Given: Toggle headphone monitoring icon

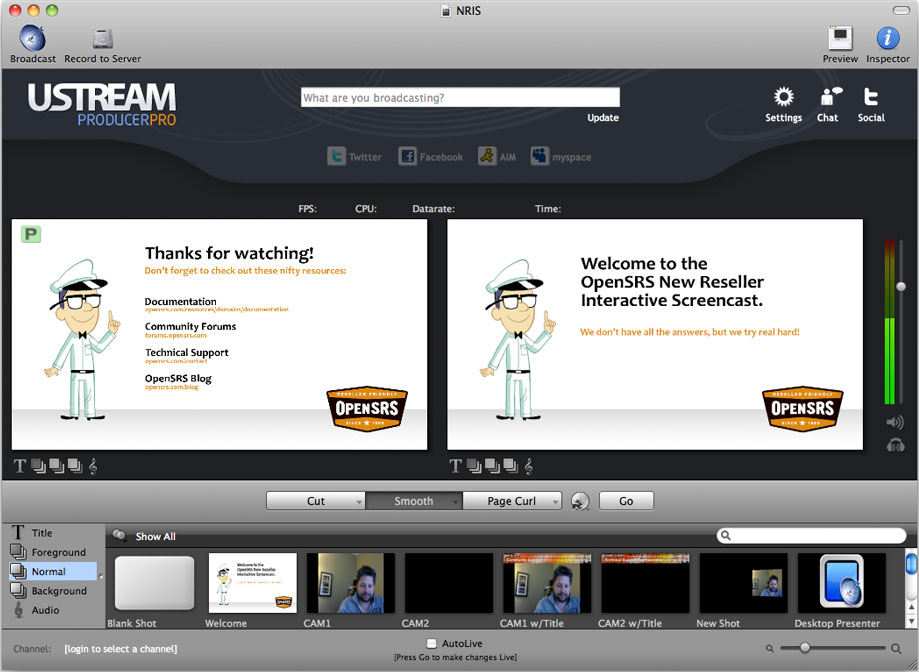Looking at the screenshot, I should [x=895, y=445].
